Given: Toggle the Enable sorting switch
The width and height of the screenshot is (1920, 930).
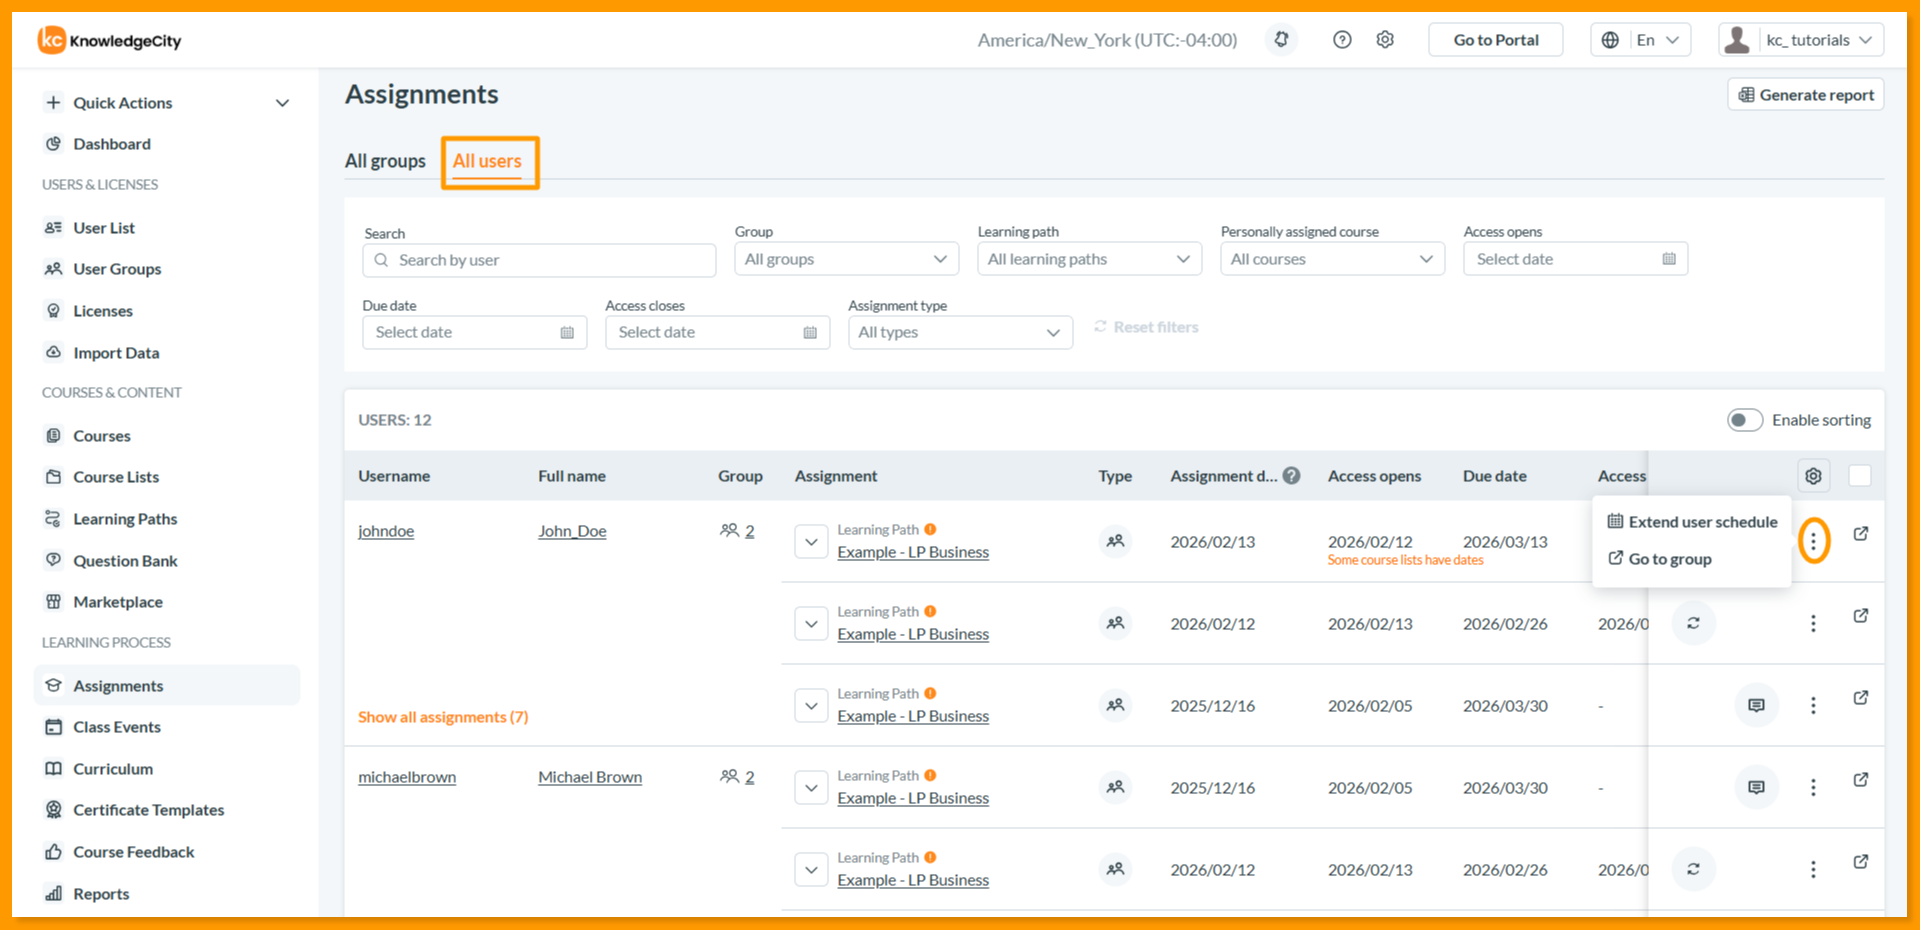Looking at the screenshot, I should click(x=1744, y=420).
